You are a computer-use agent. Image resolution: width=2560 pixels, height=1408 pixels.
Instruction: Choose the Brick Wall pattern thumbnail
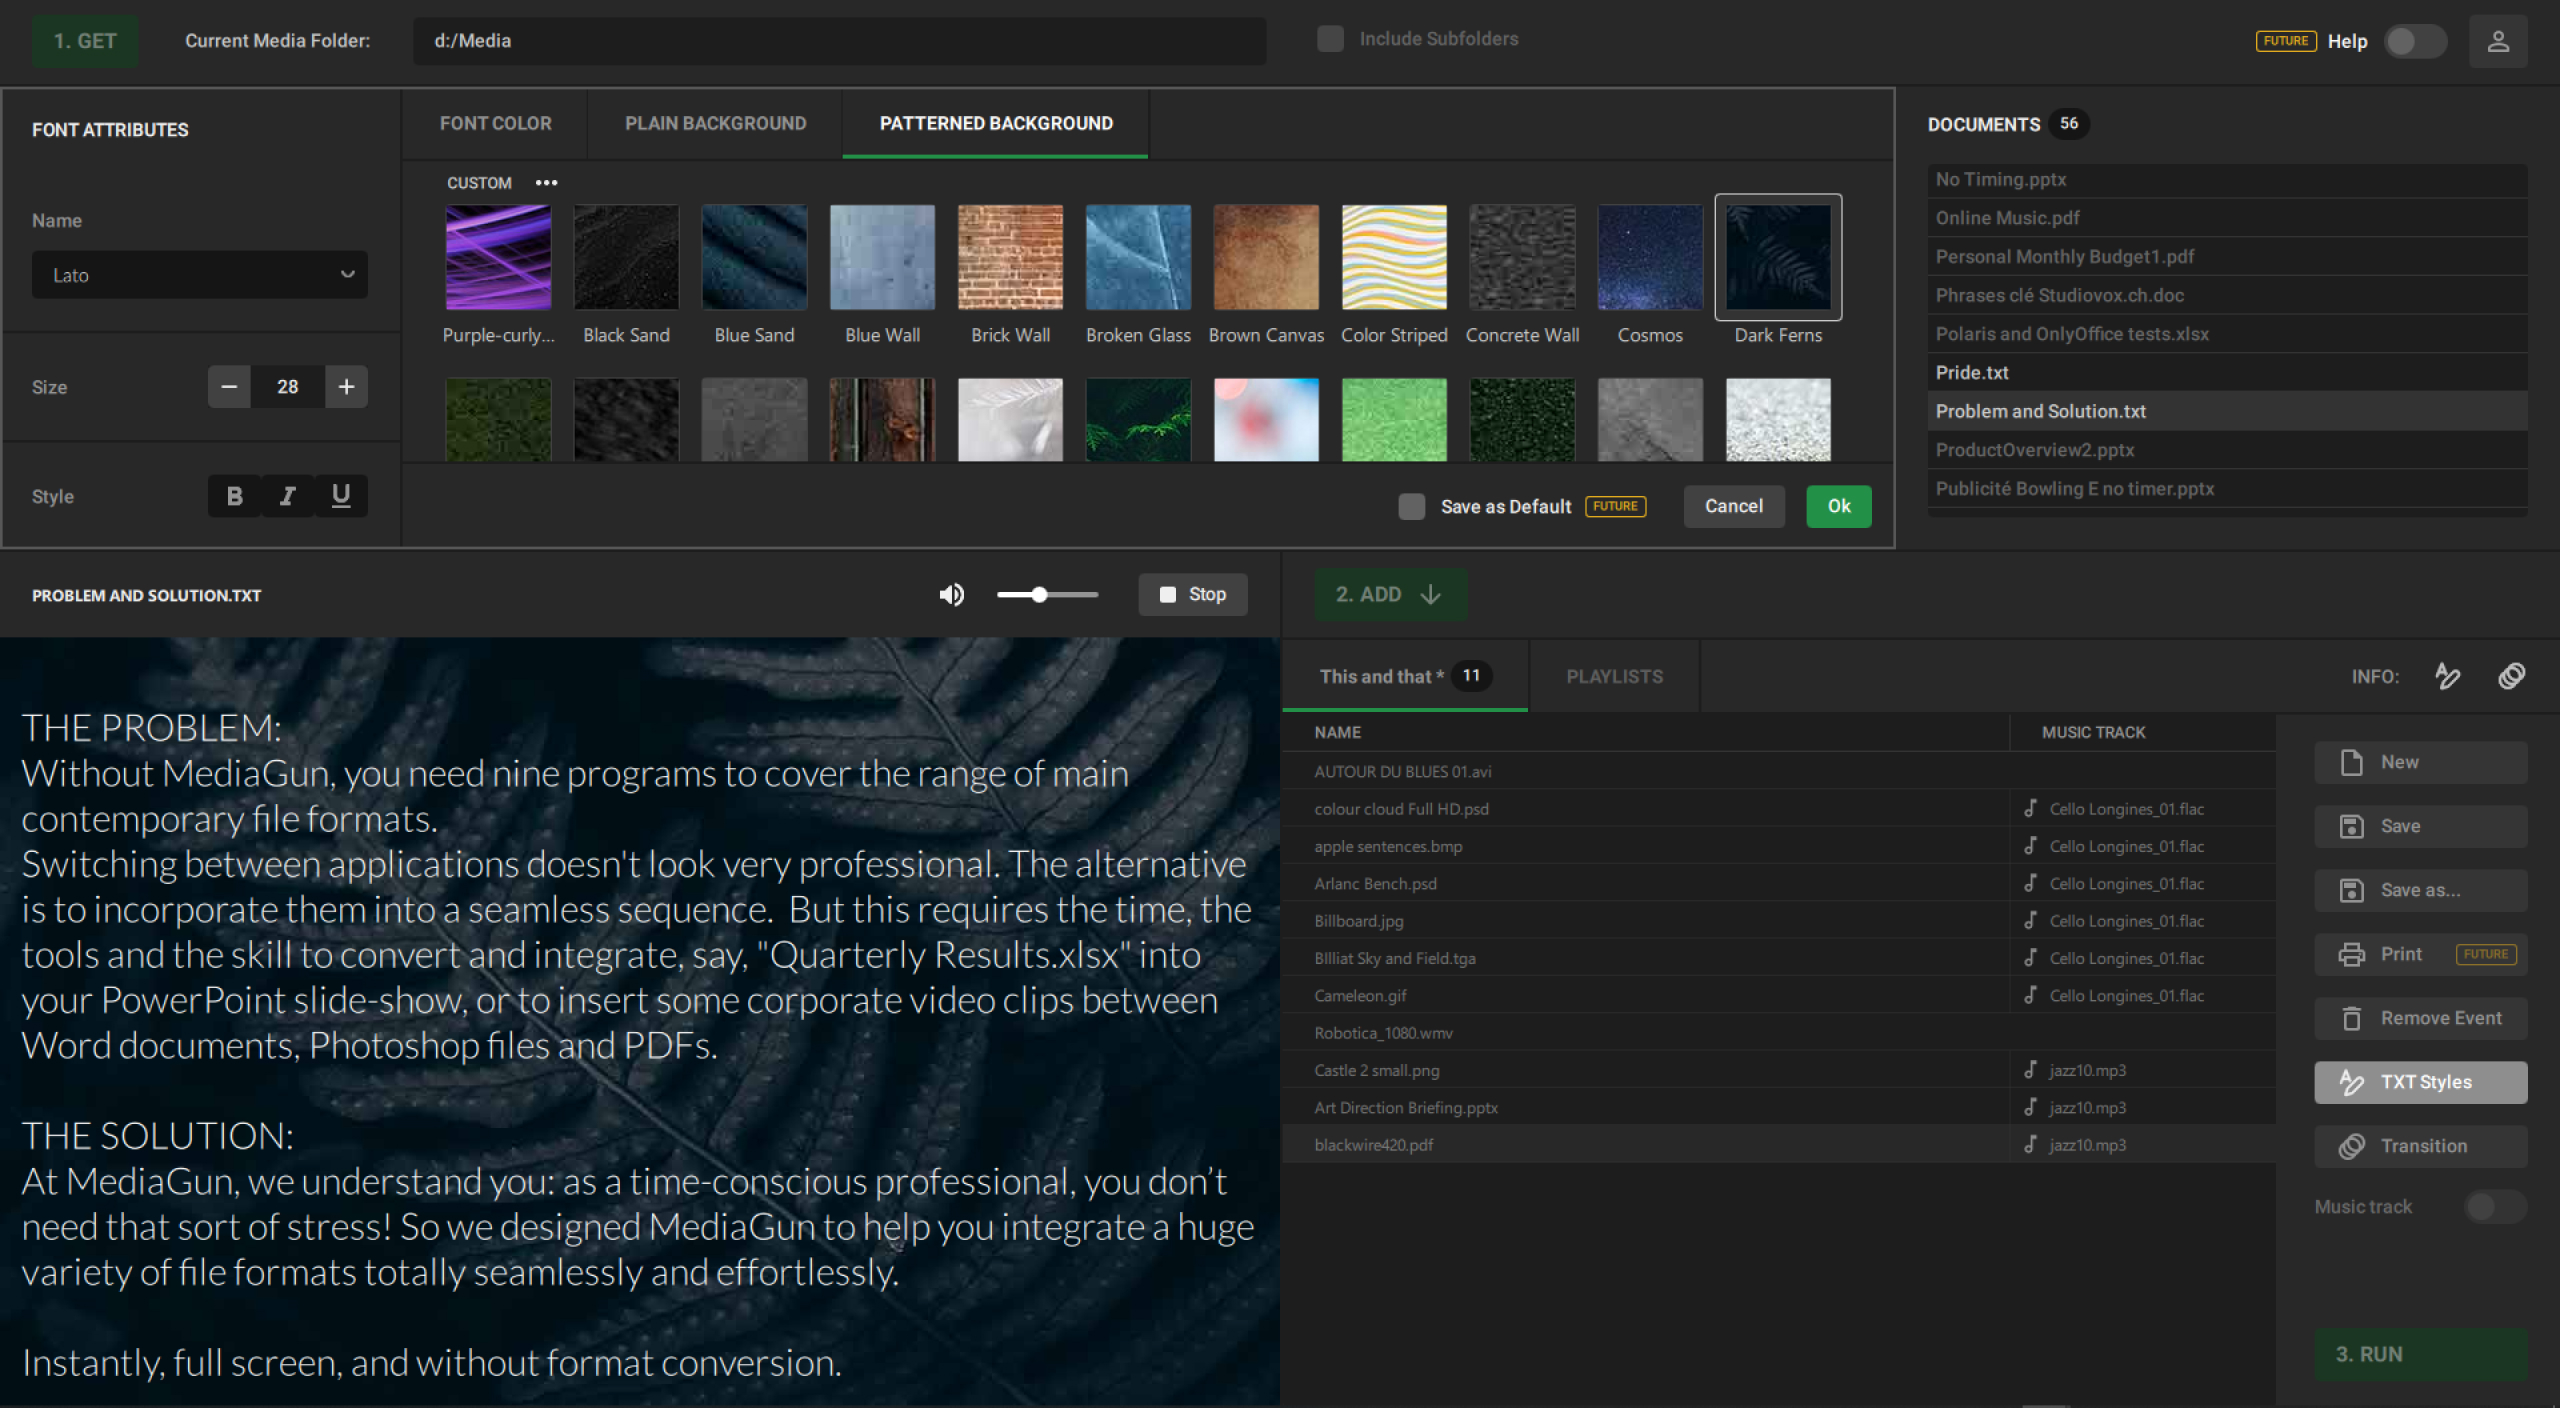point(1010,258)
